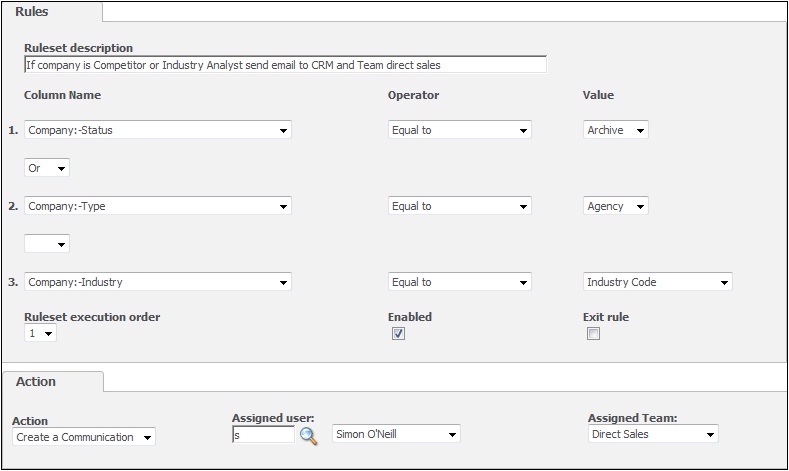Screen dimensions: 789x471
Task: Open the Company:-Type column dropdown
Action: tap(157, 206)
